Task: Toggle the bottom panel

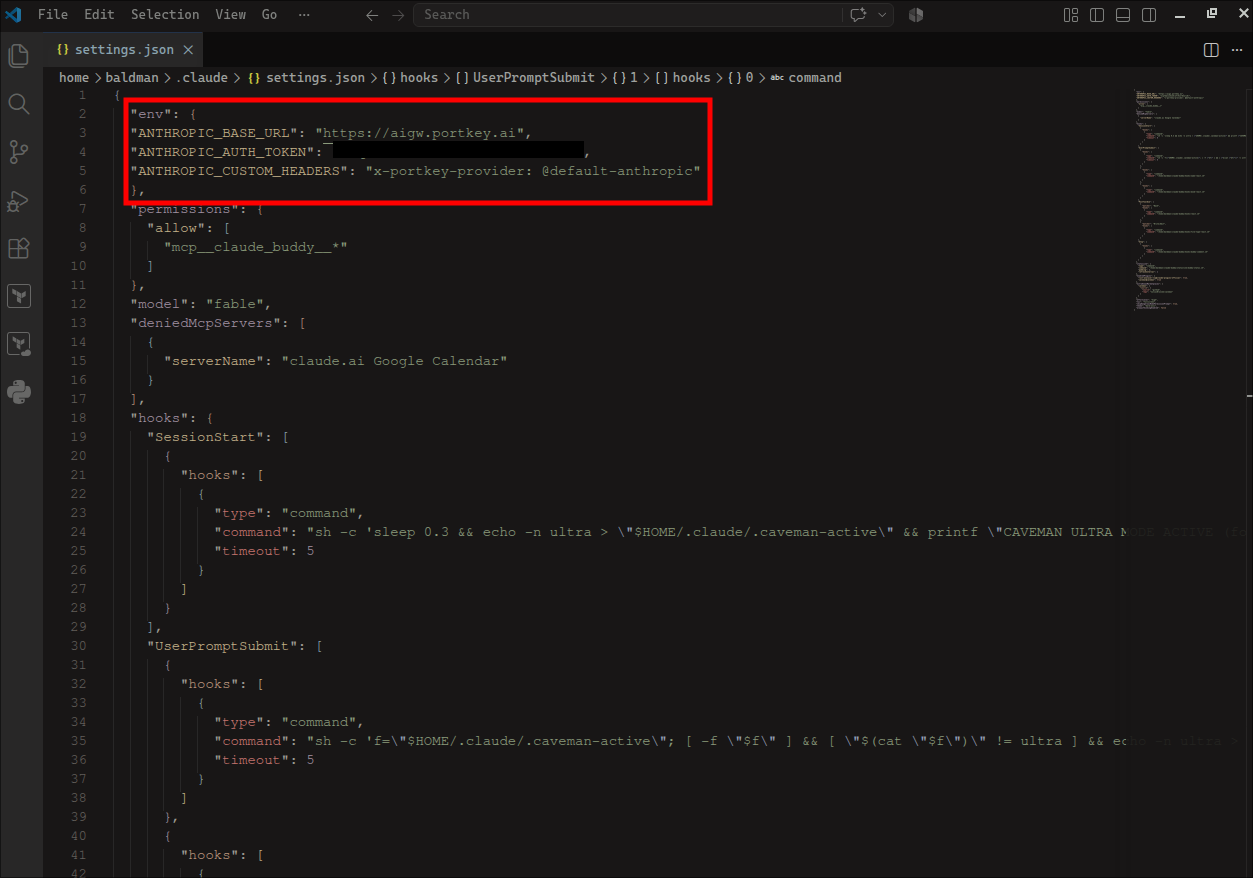Action: pyautogui.click(x=1123, y=15)
